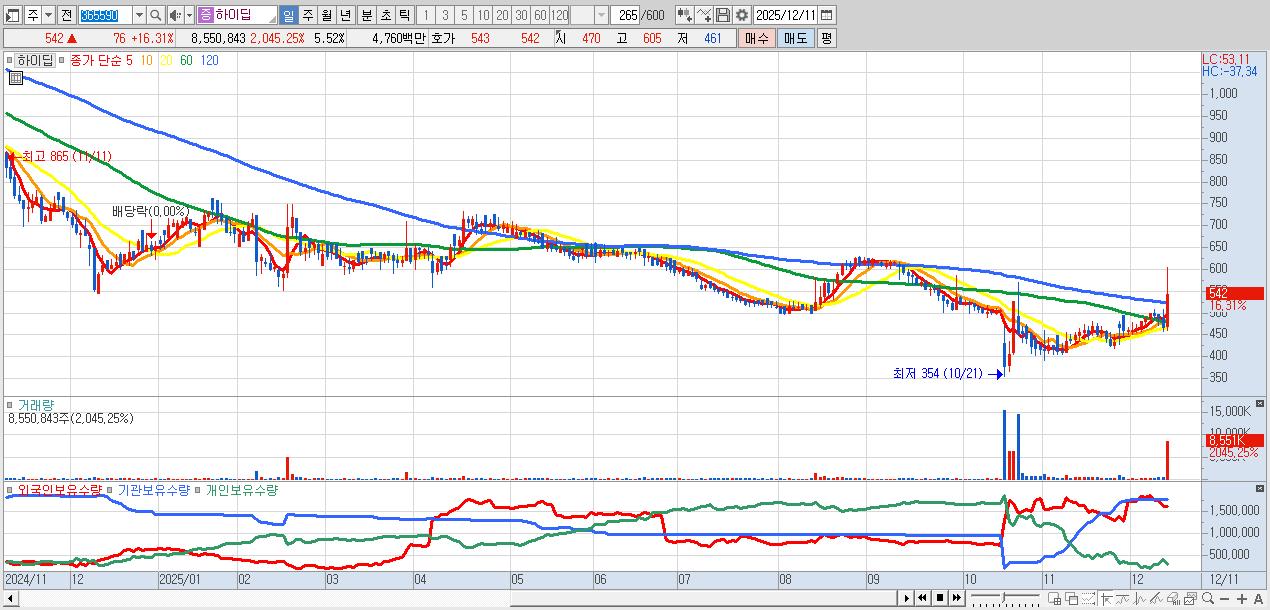Select the 일 daily period toggle
The image size is (1270, 610).
[x=288, y=15]
